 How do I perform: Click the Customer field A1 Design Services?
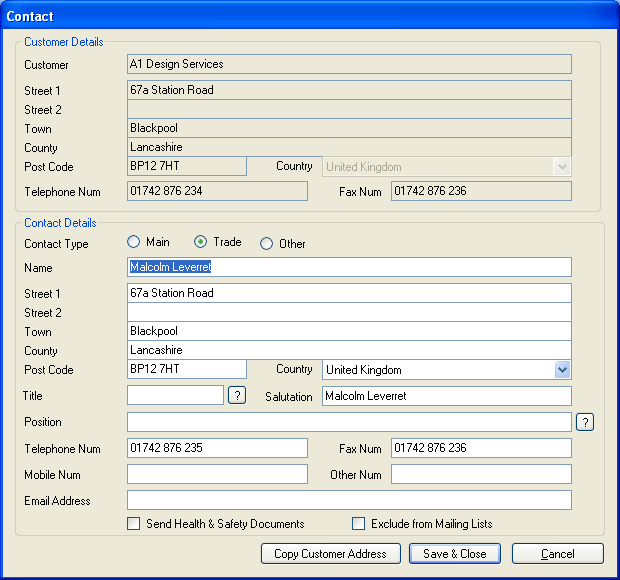(349, 64)
